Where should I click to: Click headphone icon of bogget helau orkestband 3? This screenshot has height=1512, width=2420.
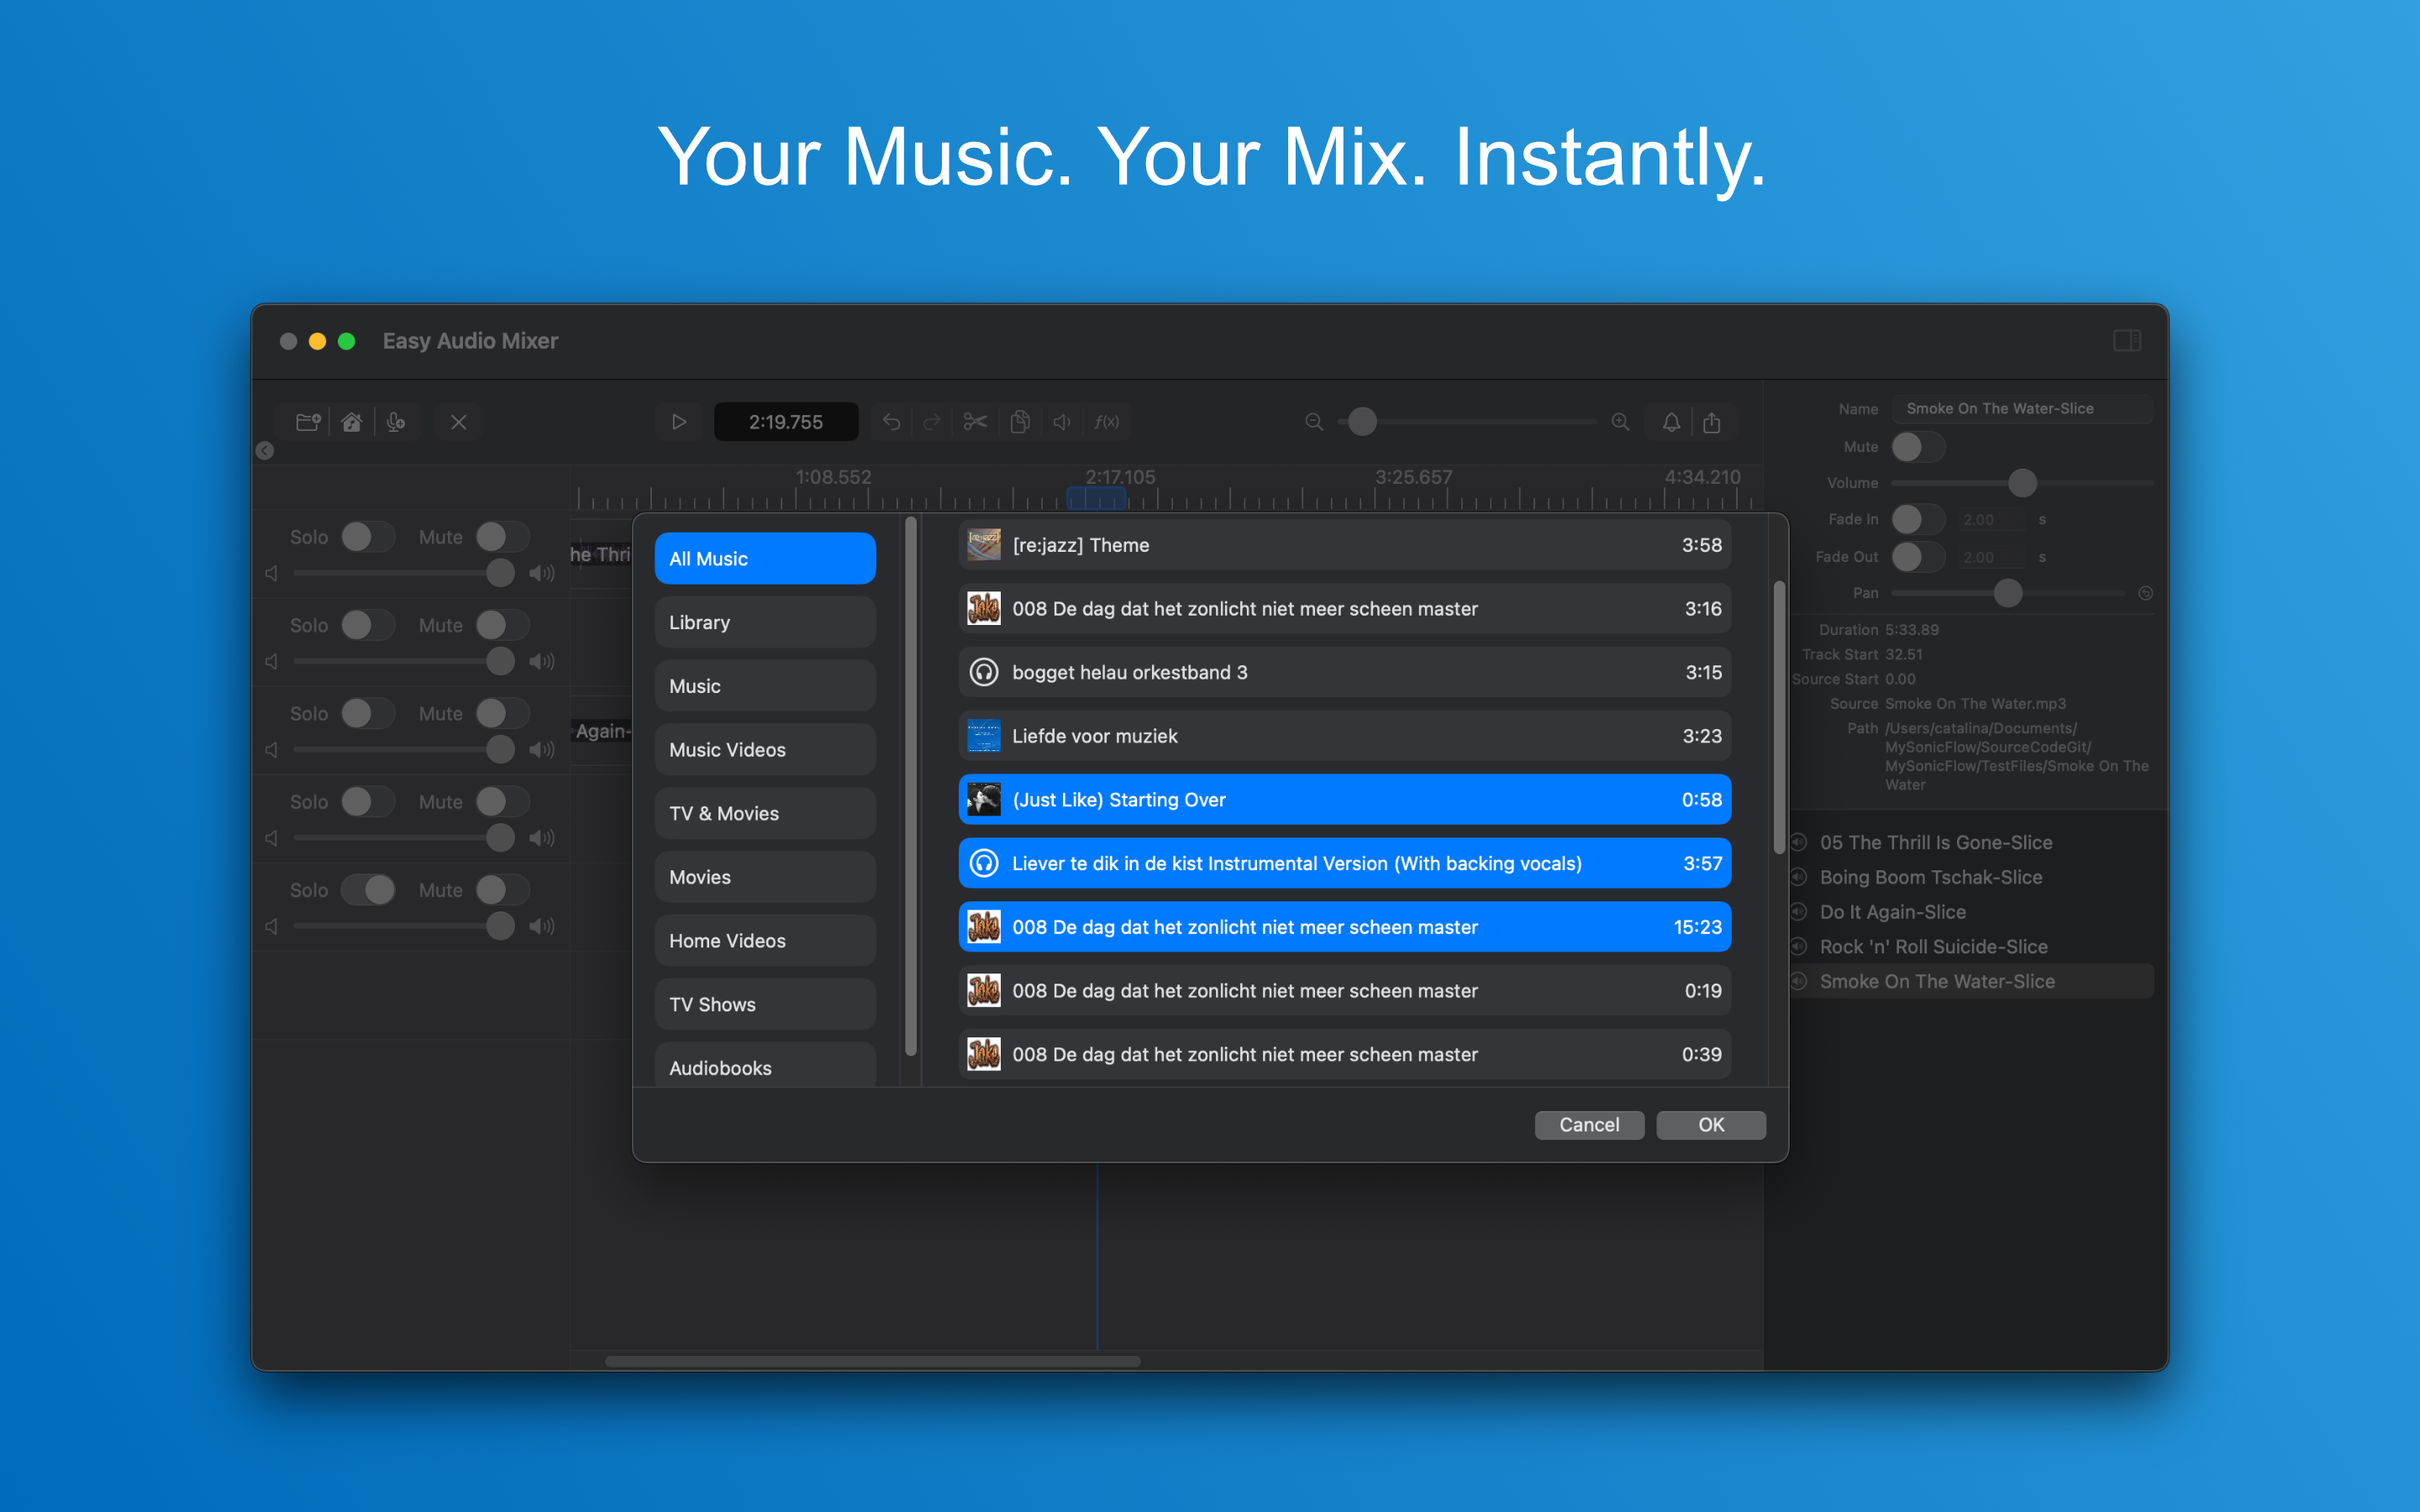tap(984, 672)
